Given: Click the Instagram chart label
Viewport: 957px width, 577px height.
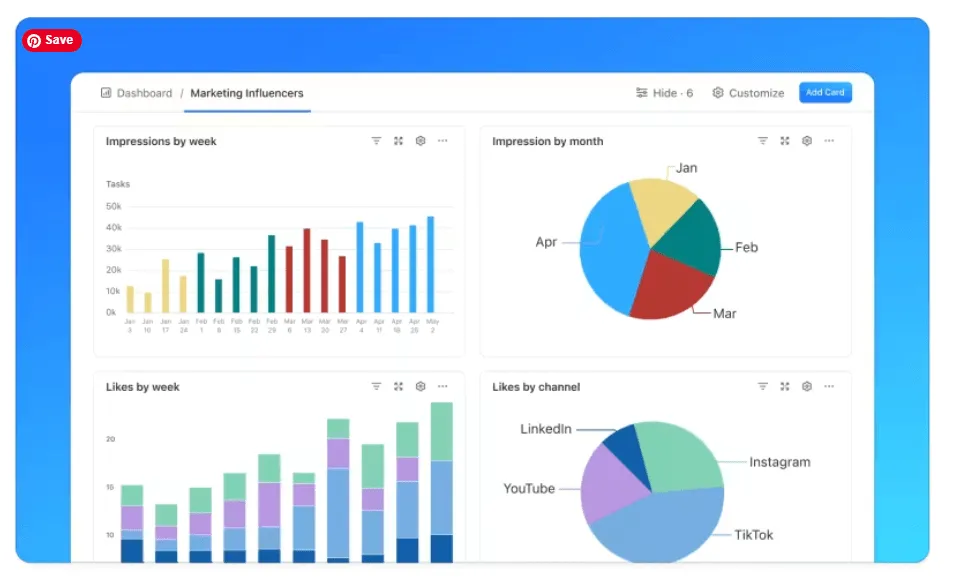Looking at the screenshot, I should [779, 462].
